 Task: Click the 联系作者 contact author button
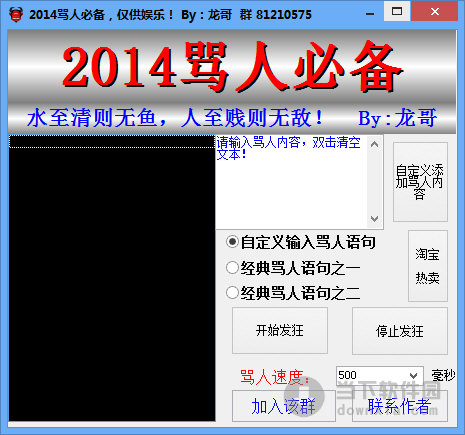tap(400, 406)
